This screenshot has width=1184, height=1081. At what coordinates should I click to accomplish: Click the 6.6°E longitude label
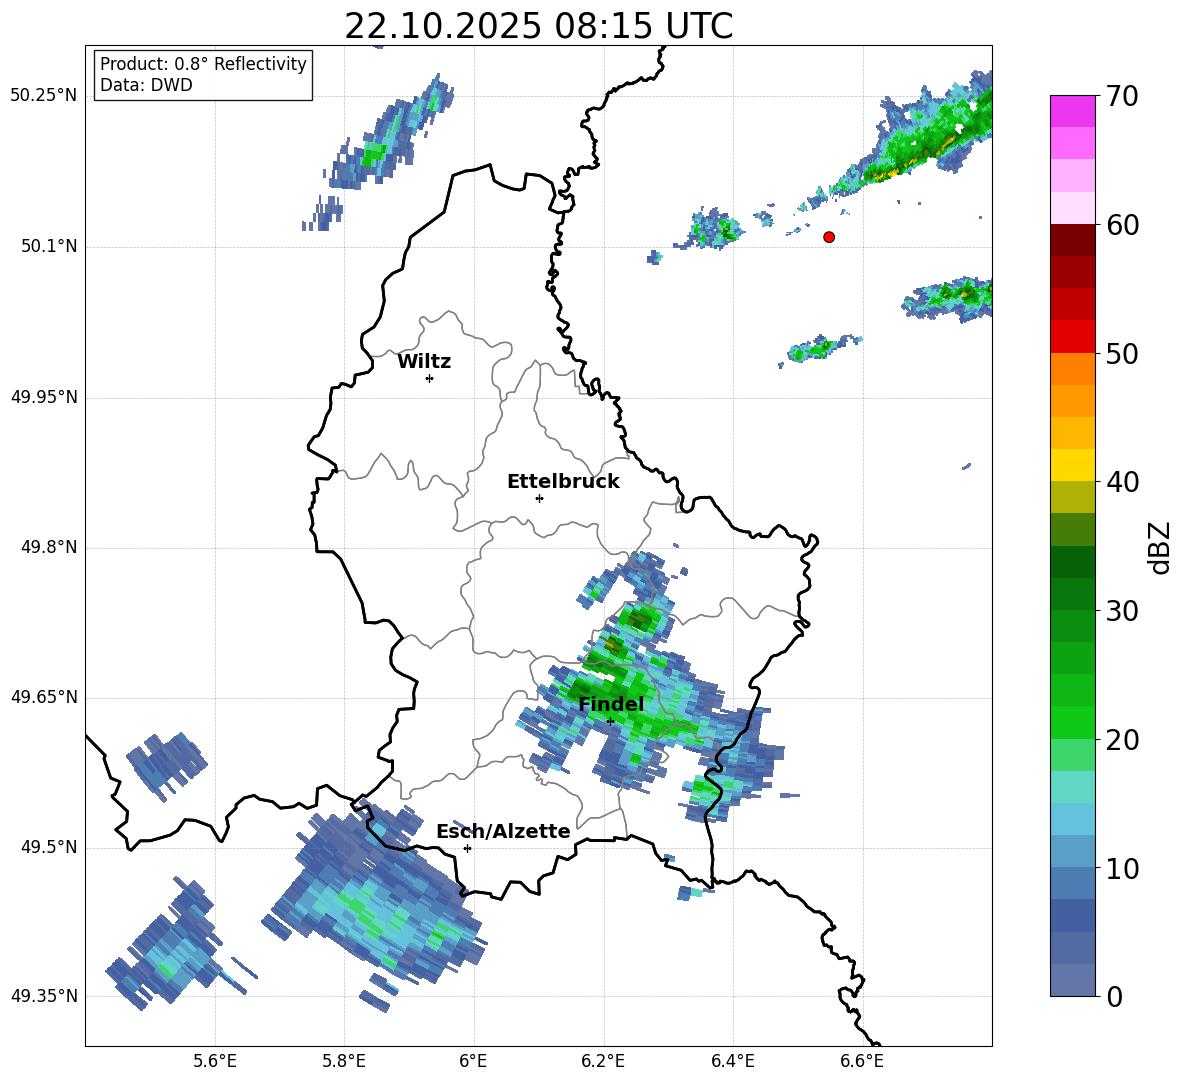[862, 1061]
